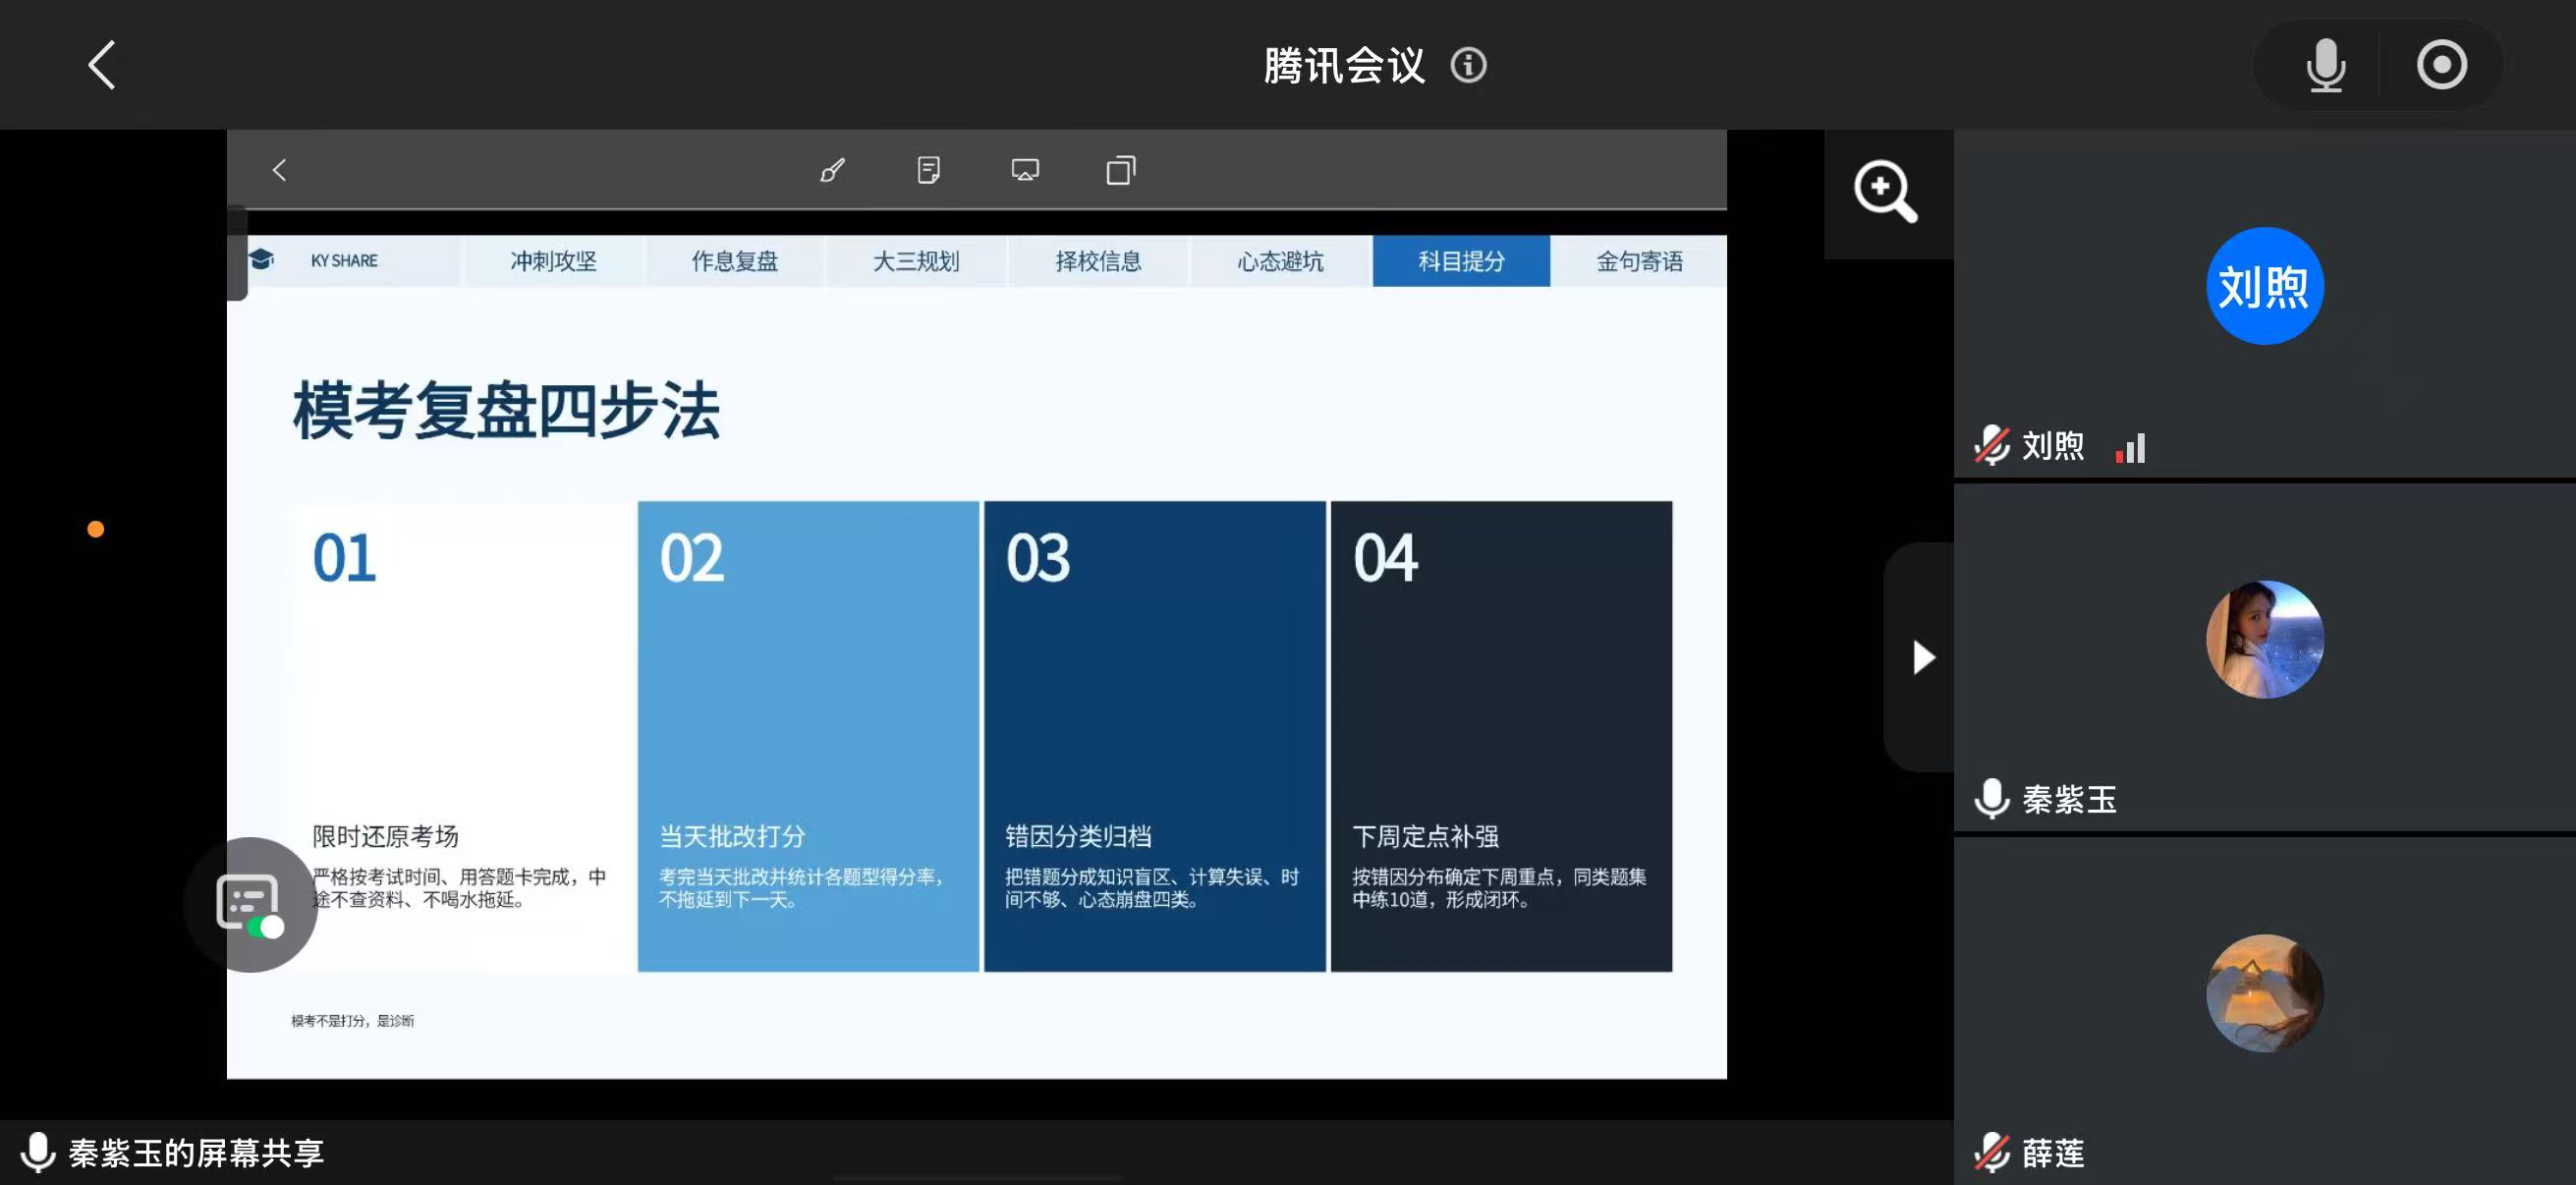Select the pen annotation tool

[832, 170]
